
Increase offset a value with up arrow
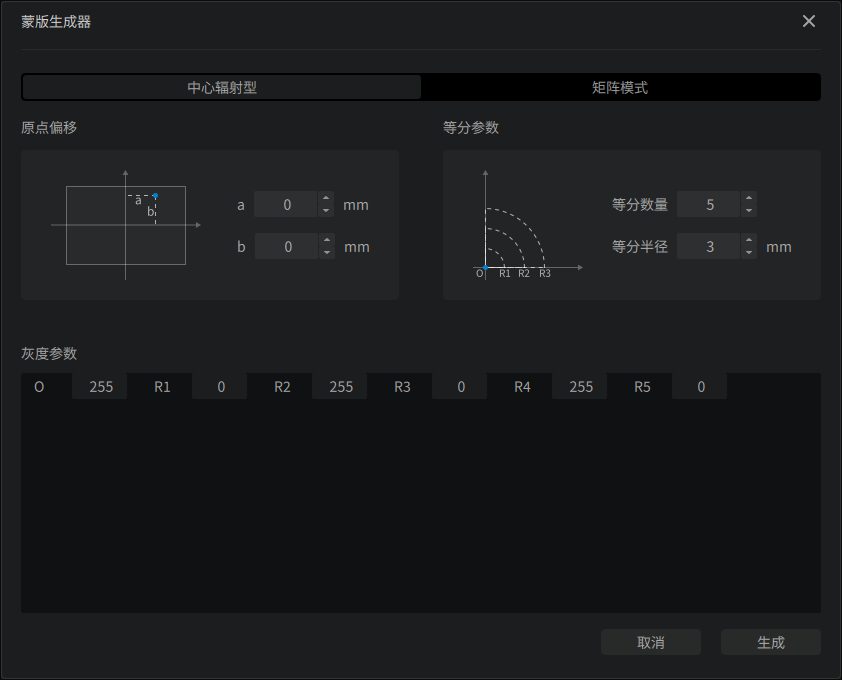point(326,198)
